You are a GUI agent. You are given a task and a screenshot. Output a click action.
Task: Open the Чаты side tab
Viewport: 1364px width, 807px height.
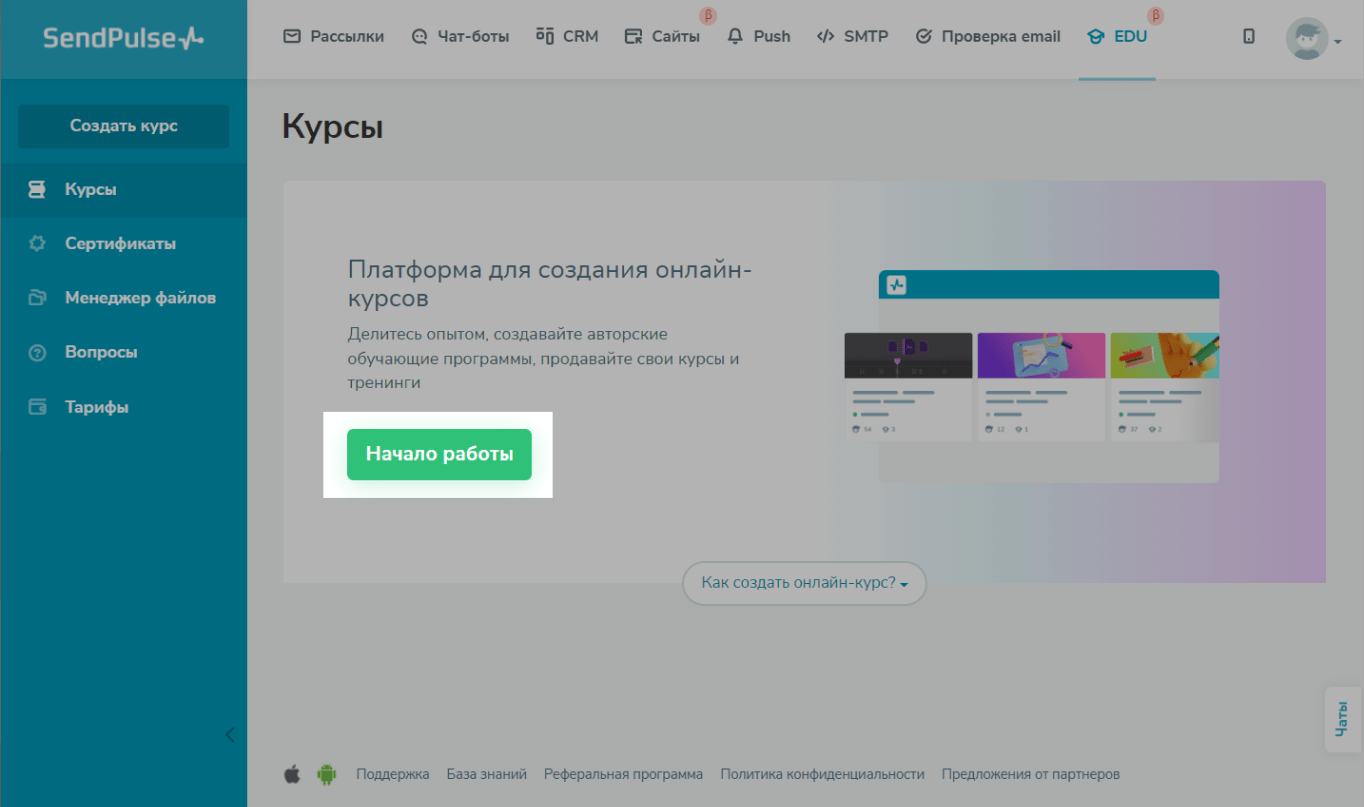1343,719
